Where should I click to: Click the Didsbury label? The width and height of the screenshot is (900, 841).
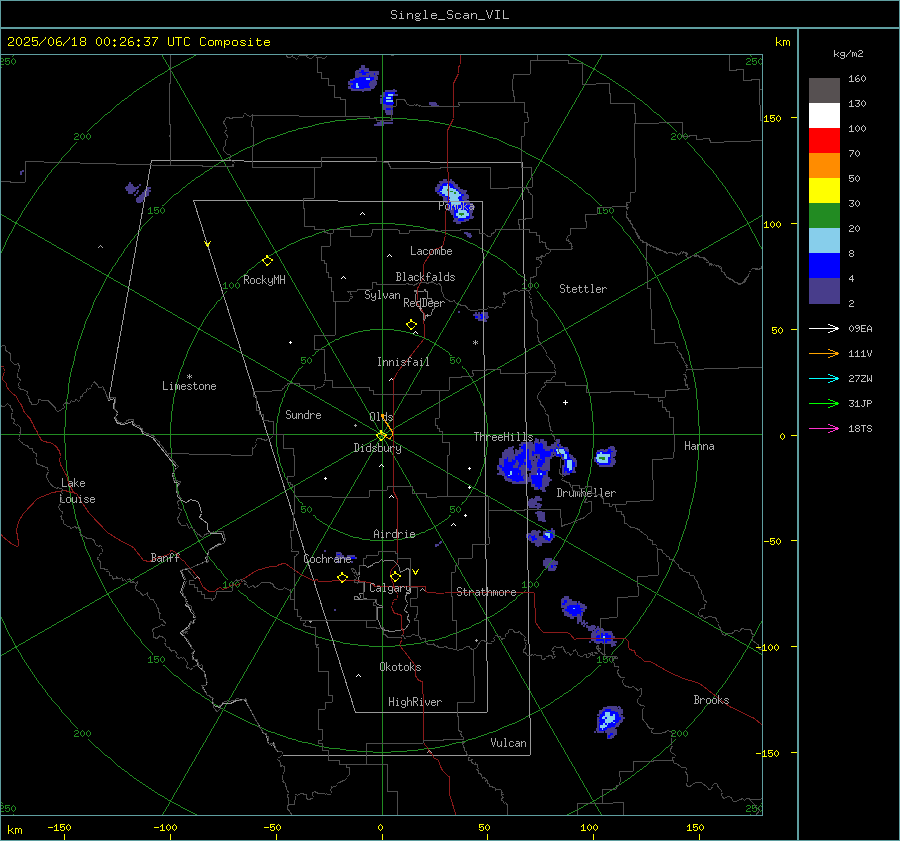point(377,448)
